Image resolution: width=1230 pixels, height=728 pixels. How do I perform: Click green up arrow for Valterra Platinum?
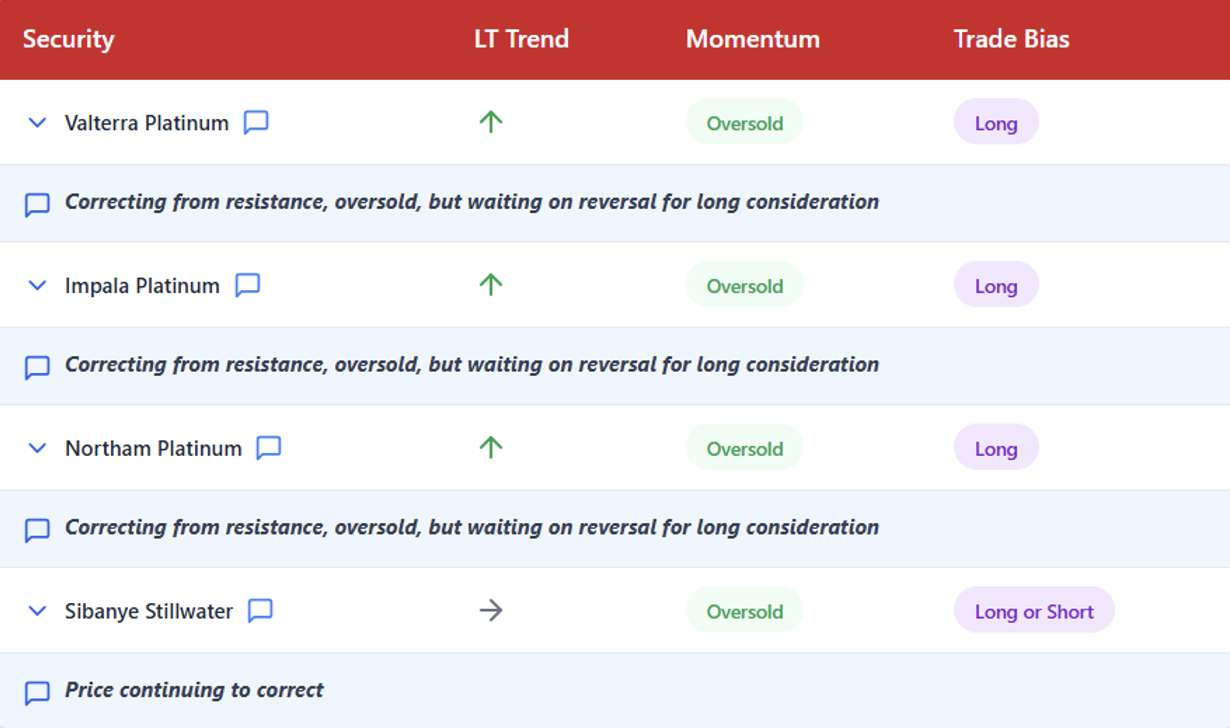click(490, 122)
